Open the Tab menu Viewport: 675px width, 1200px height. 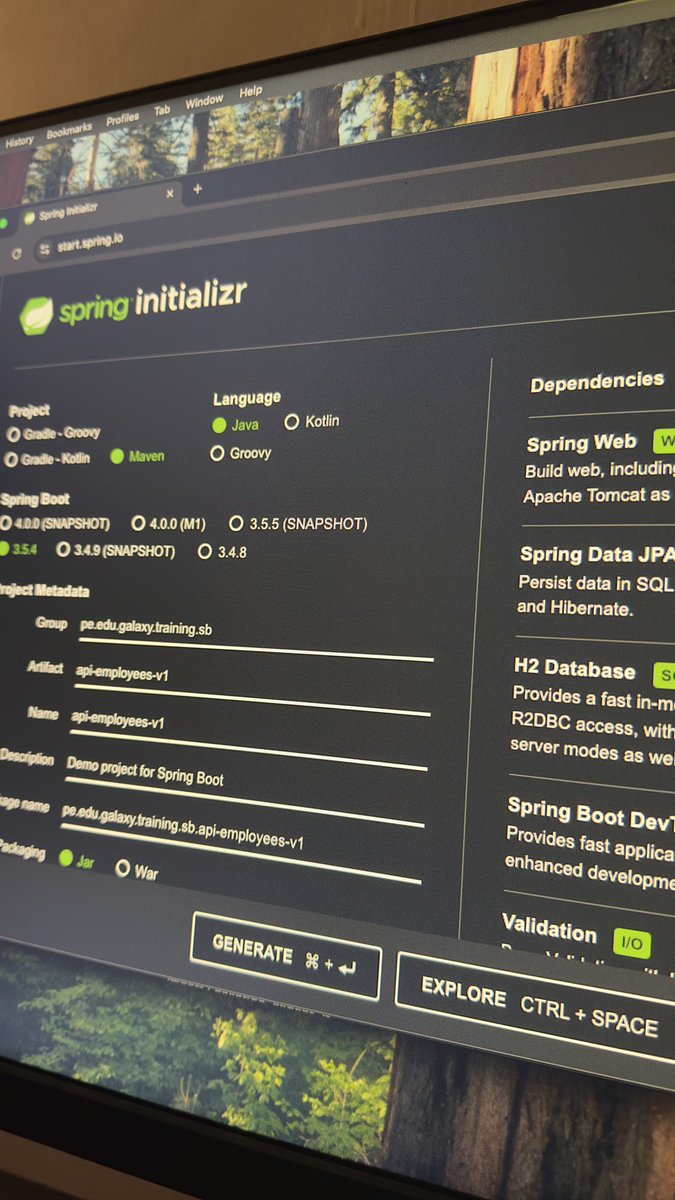coord(162,110)
